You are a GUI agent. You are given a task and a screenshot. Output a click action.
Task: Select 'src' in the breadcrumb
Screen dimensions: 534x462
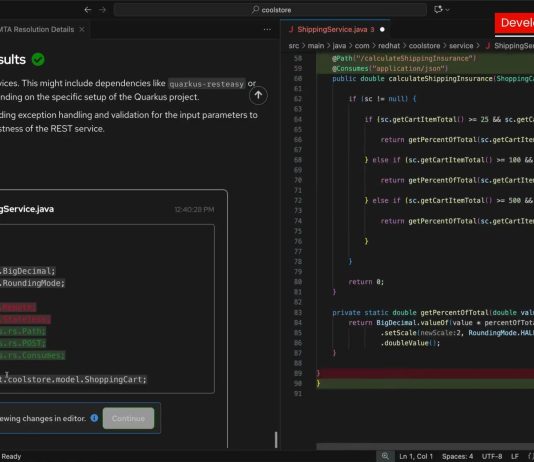coord(294,46)
